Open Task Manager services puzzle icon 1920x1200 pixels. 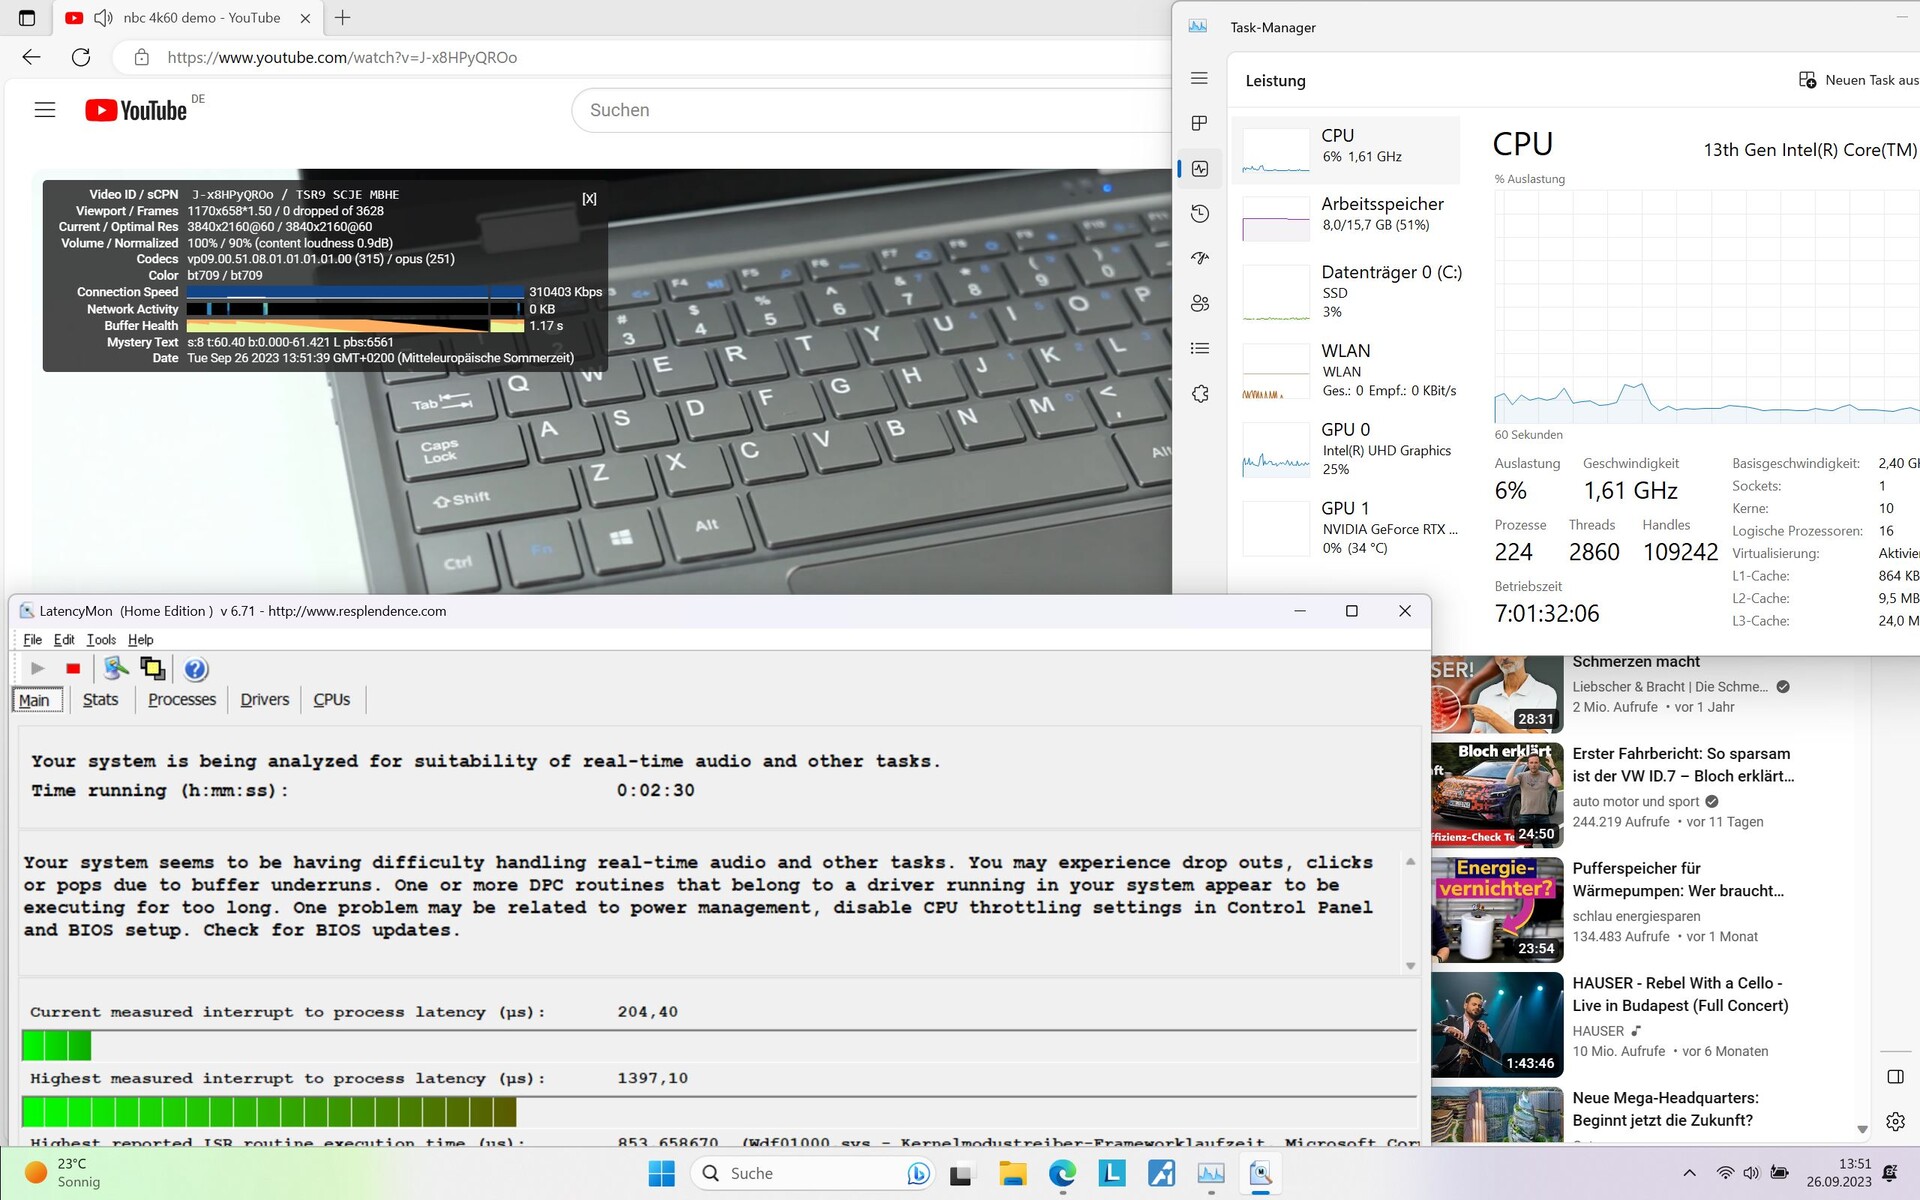[1200, 394]
